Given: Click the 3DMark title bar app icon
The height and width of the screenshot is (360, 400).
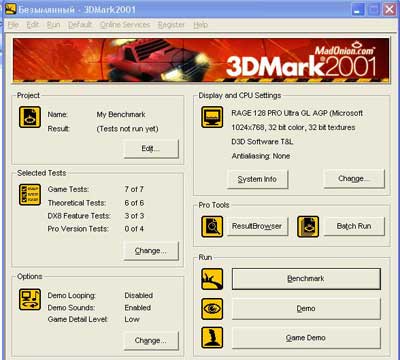Looking at the screenshot, I should pos(11,9).
